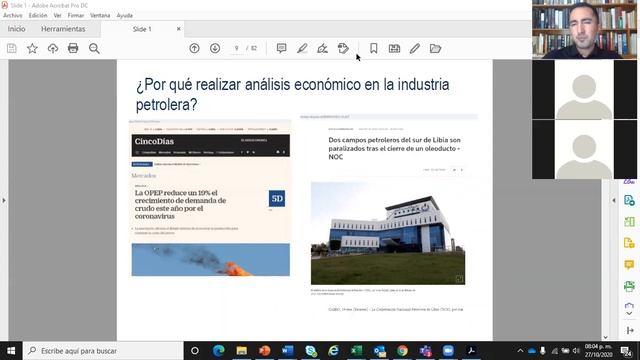Open Google Chrome from taskbar
This screenshot has height=360, width=640.
402,351
